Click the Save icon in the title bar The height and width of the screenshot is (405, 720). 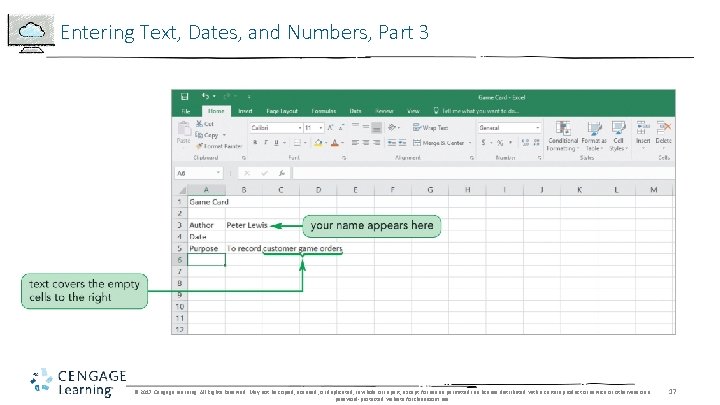[x=185, y=96]
